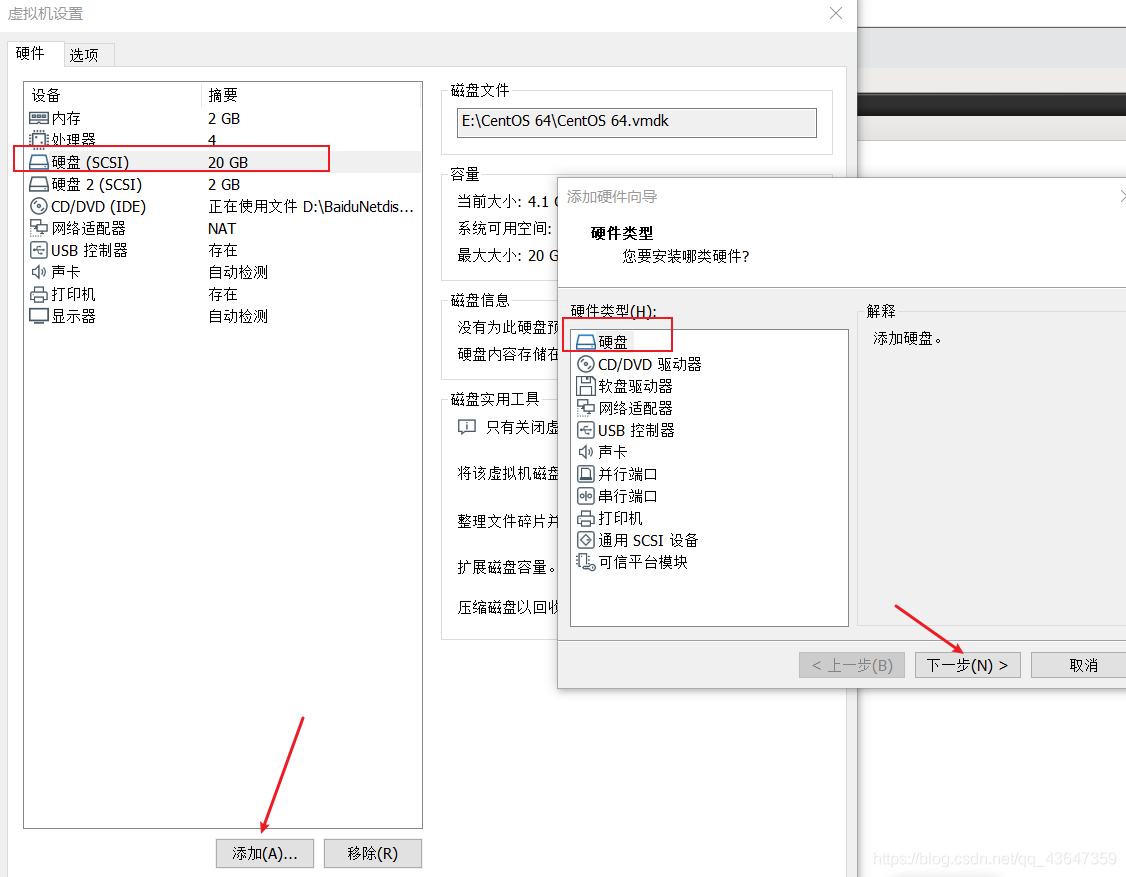Choose the CD/DVD 驱动器 icon in wizard

coord(586,364)
